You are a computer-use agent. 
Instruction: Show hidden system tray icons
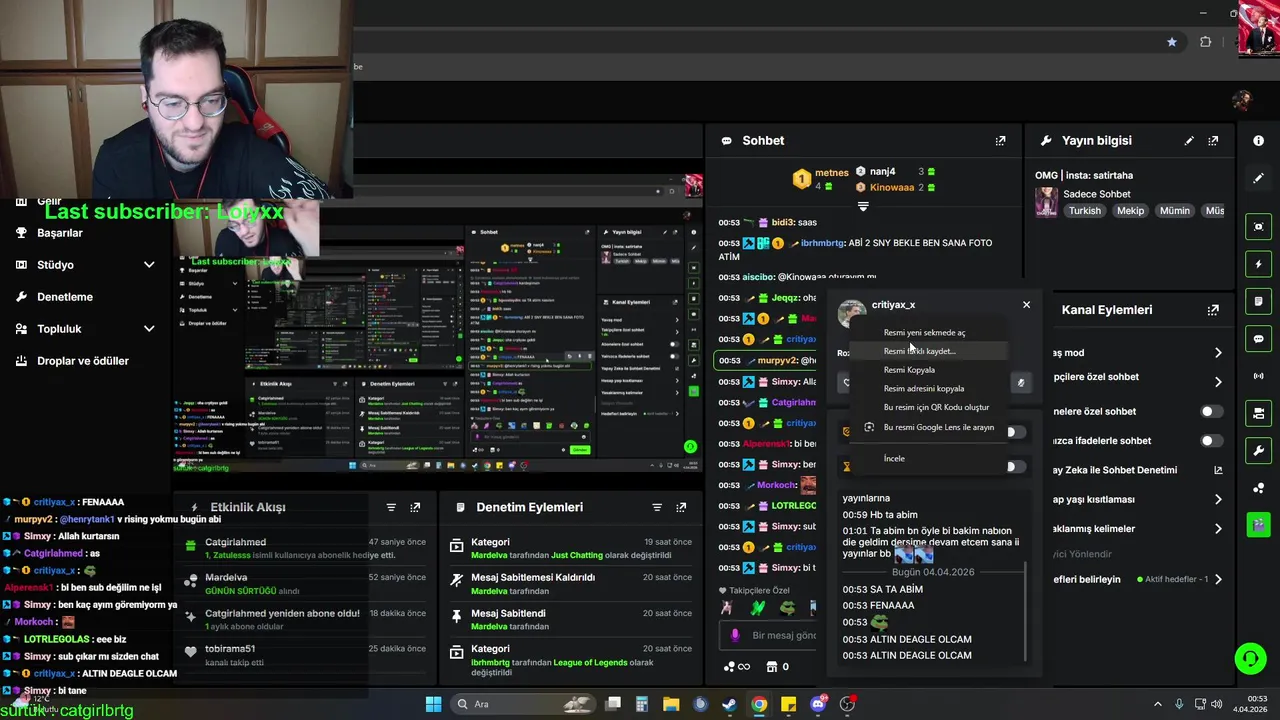[x=1158, y=704]
